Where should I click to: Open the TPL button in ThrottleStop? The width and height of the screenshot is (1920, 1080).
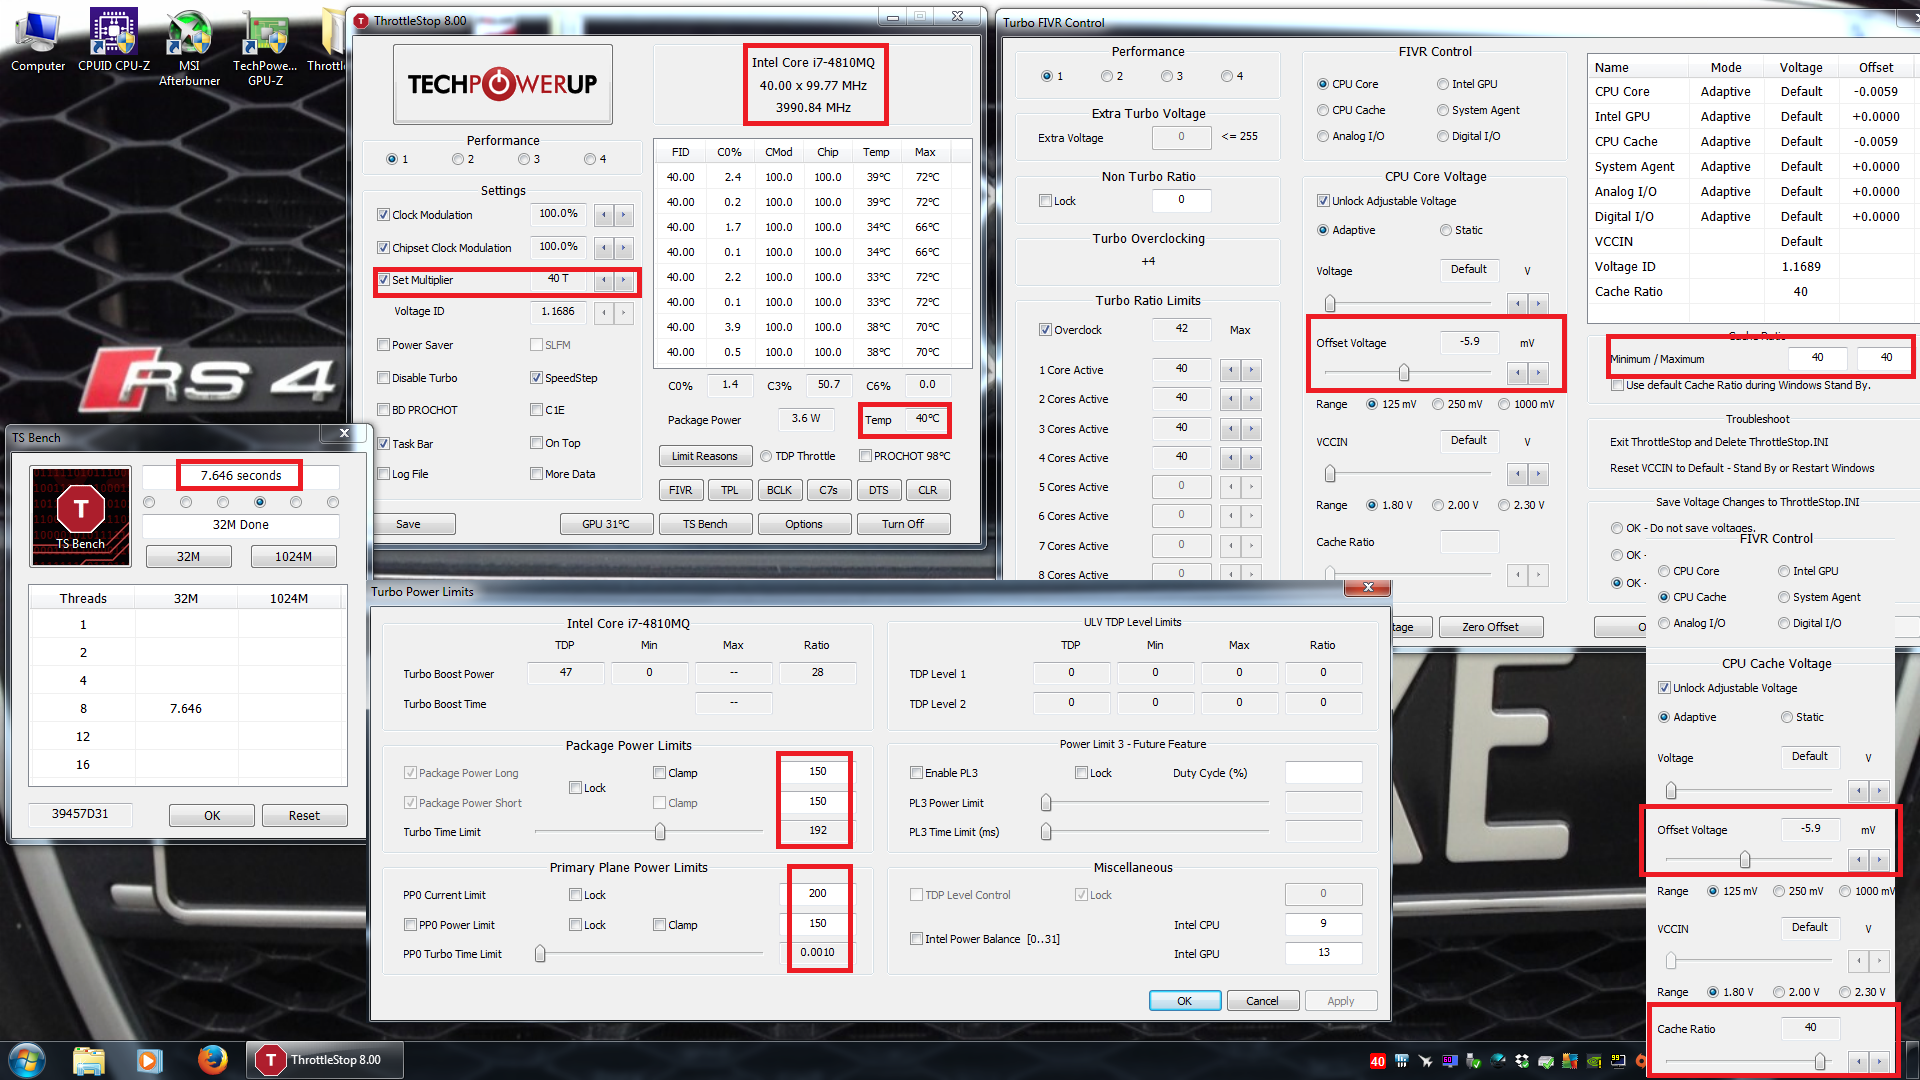coord(730,490)
